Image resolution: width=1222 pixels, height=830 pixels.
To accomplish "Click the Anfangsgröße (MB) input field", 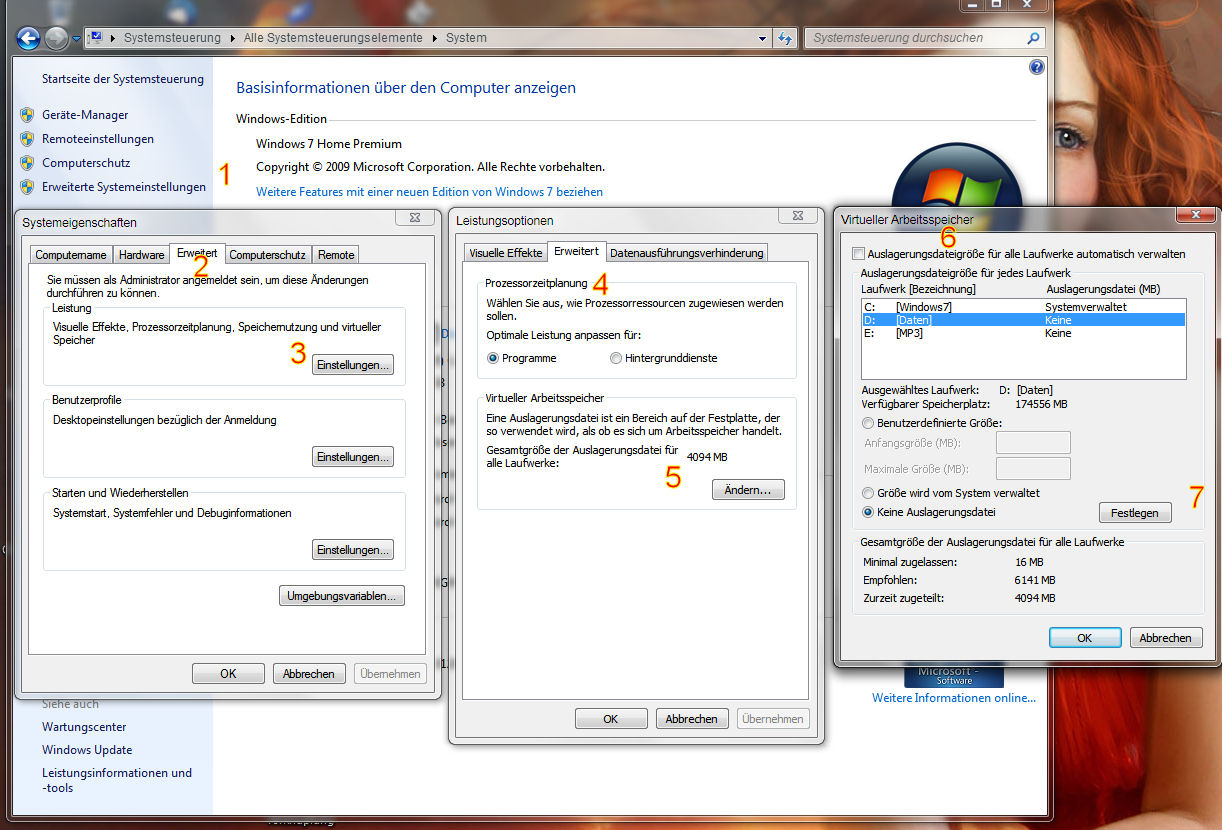I will (1033, 442).
